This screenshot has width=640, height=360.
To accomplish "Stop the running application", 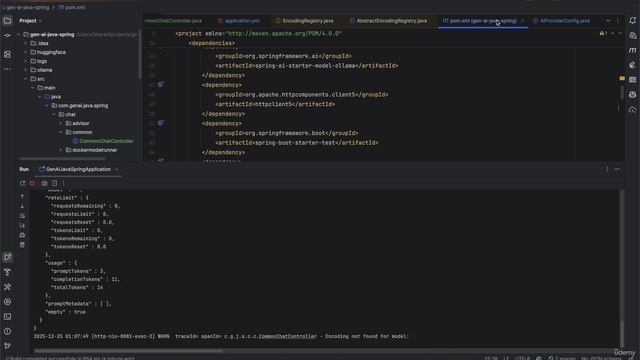I will click(33, 183).
